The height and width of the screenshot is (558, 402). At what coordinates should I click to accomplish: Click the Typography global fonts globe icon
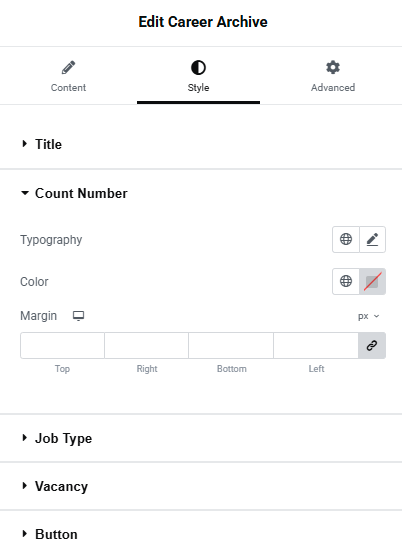click(x=346, y=239)
